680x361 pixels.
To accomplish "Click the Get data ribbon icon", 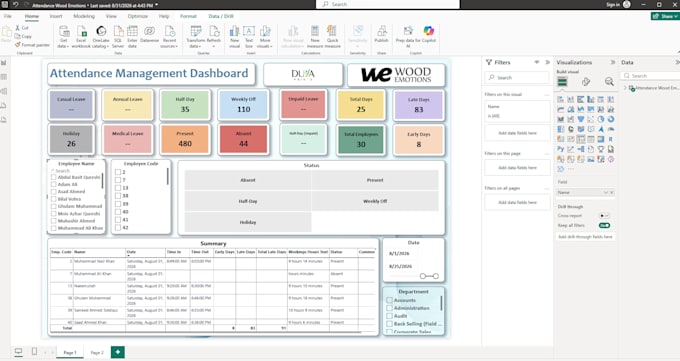I will [x=64, y=36].
